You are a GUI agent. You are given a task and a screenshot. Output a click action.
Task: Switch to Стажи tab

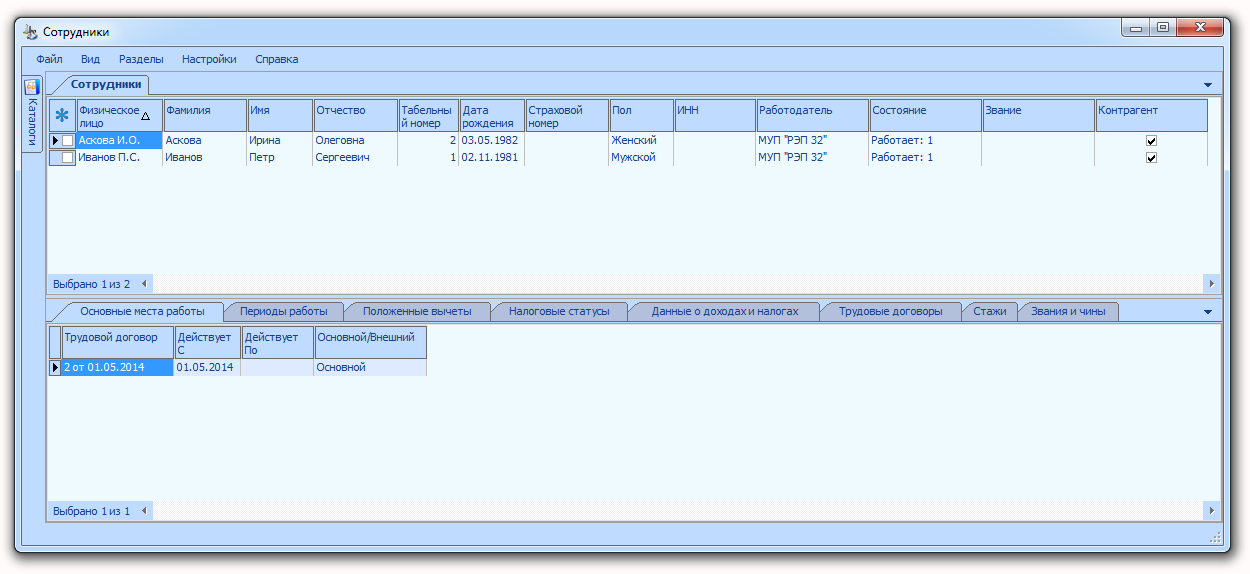pyautogui.click(x=990, y=311)
